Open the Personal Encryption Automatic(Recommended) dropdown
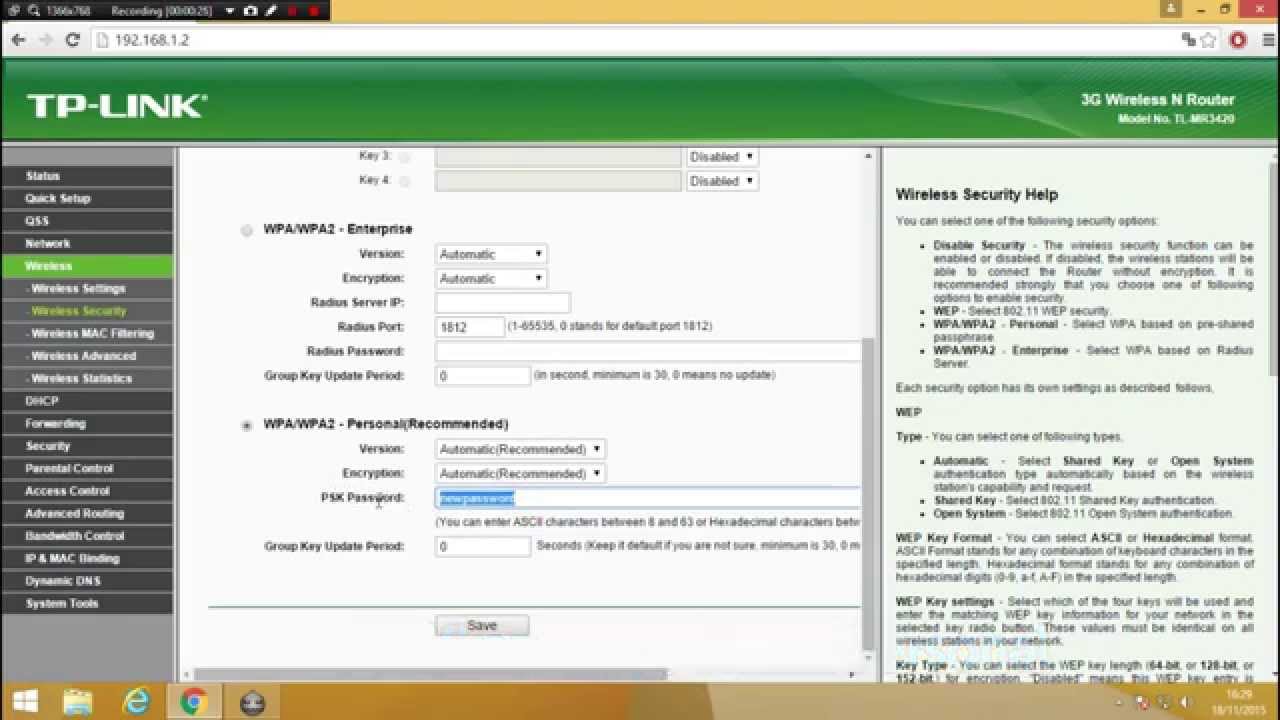The width and height of the screenshot is (1280, 720). point(520,473)
